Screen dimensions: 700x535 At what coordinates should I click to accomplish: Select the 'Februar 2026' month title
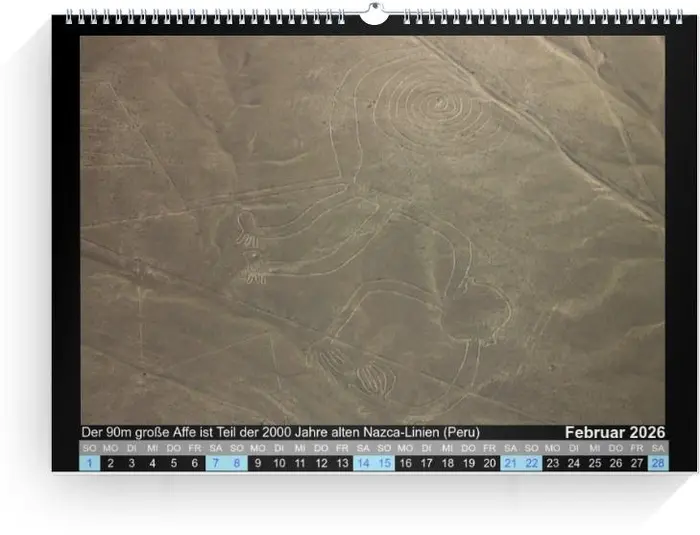coord(614,432)
